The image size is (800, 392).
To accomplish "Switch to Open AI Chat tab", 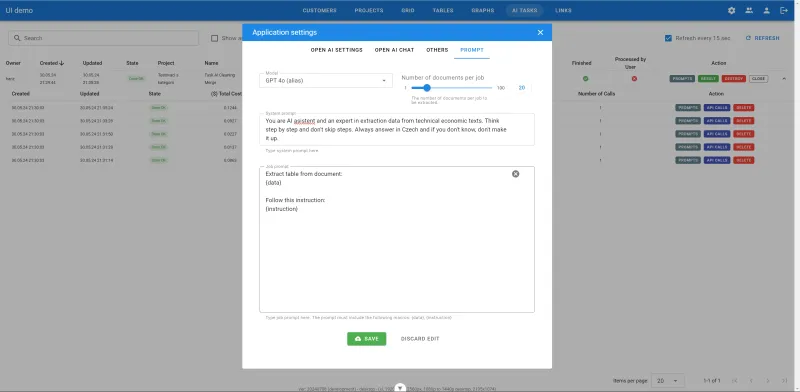I will point(394,50).
